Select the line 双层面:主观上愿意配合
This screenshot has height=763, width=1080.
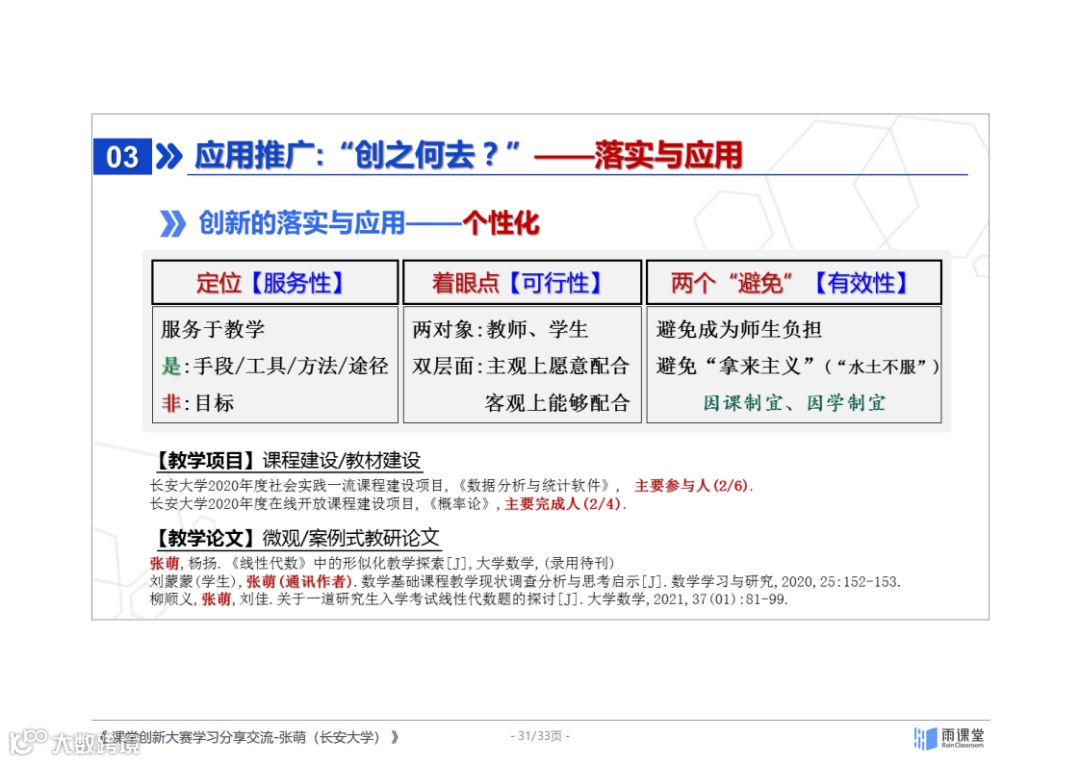pos(521,366)
